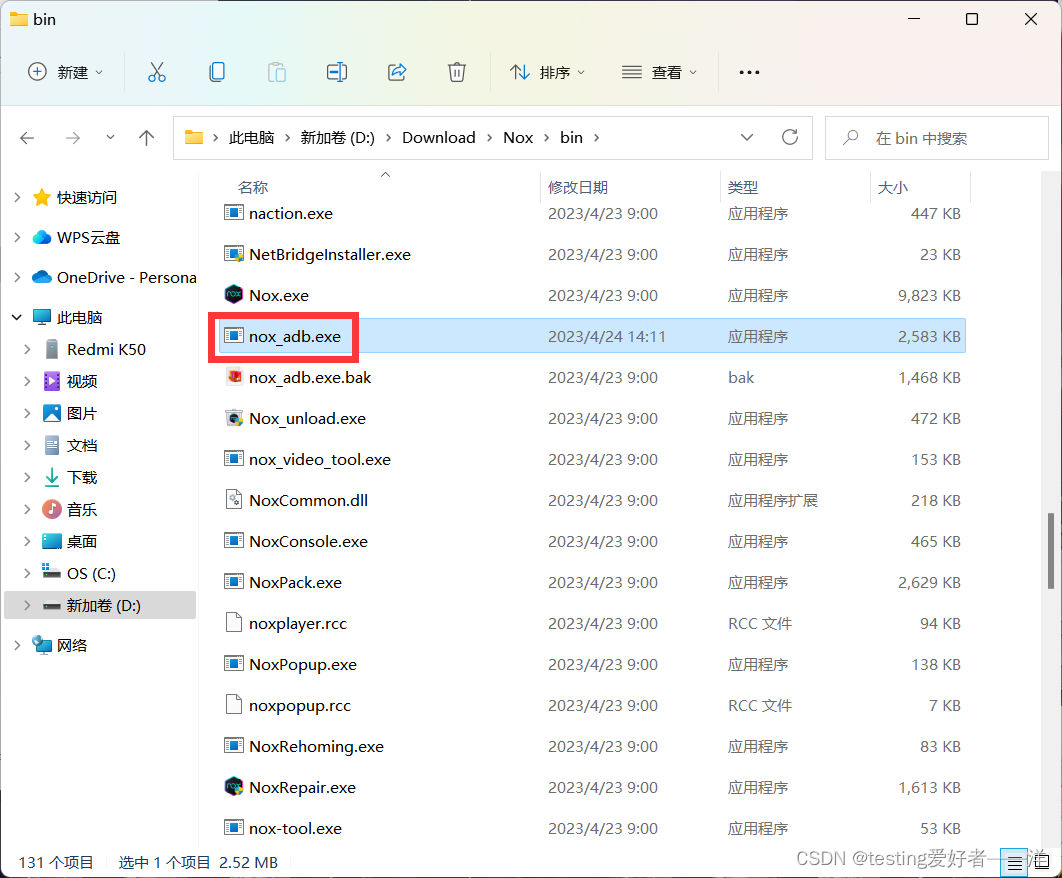This screenshot has height=878, width=1062.
Task: Click Download breadcrumb segment
Action: click(x=439, y=138)
